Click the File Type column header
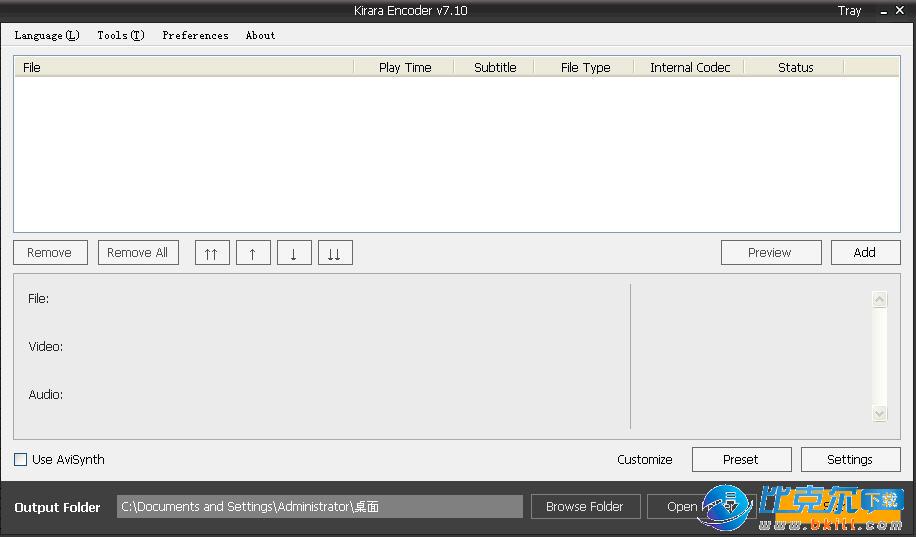 (584, 67)
